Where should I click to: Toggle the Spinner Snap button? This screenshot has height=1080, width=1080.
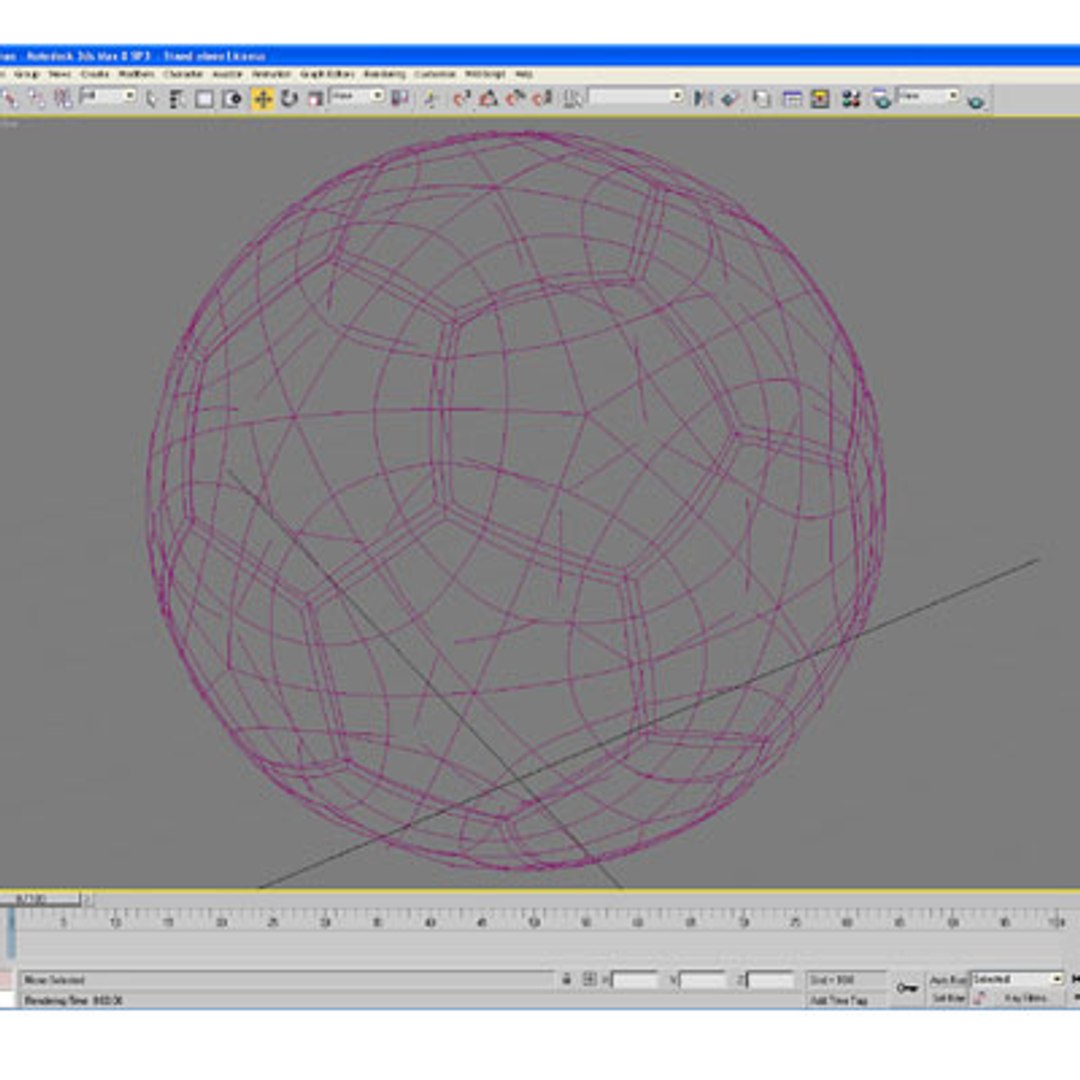[543, 98]
